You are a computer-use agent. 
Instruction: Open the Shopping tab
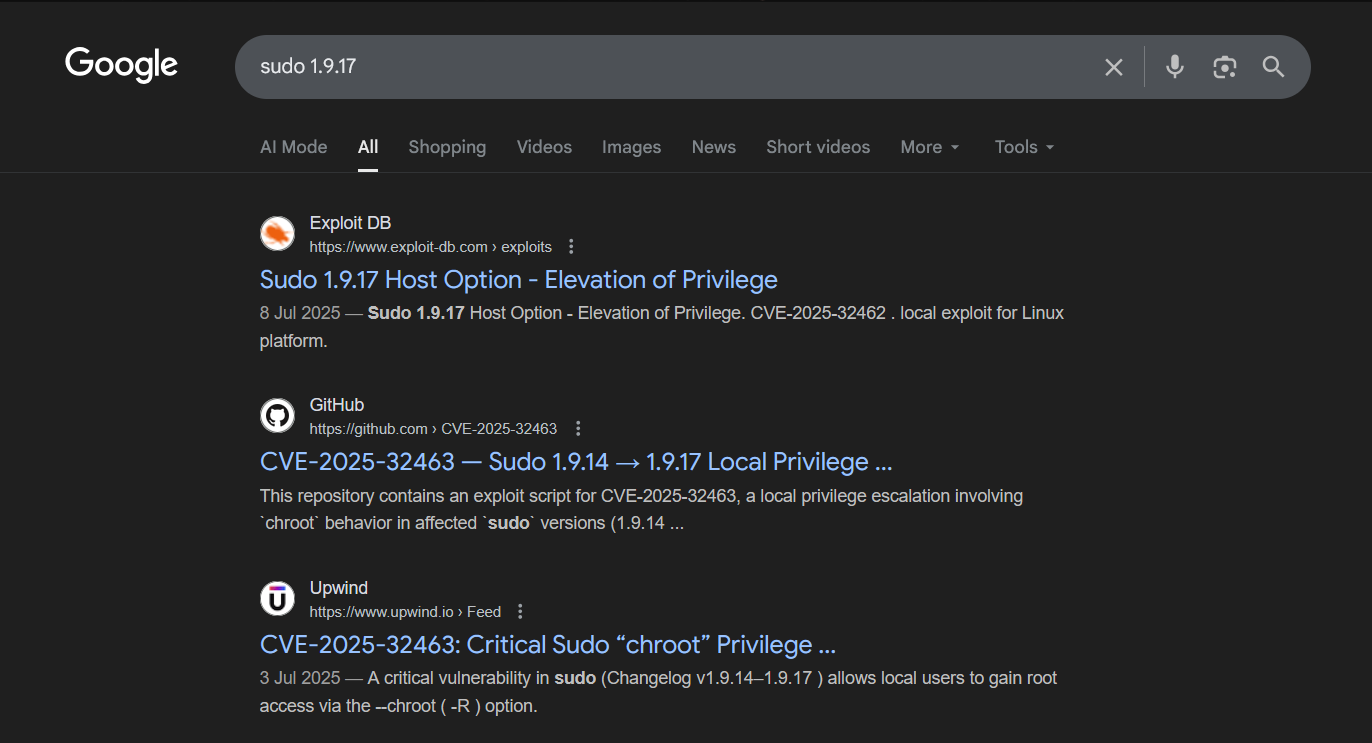pyautogui.click(x=447, y=147)
